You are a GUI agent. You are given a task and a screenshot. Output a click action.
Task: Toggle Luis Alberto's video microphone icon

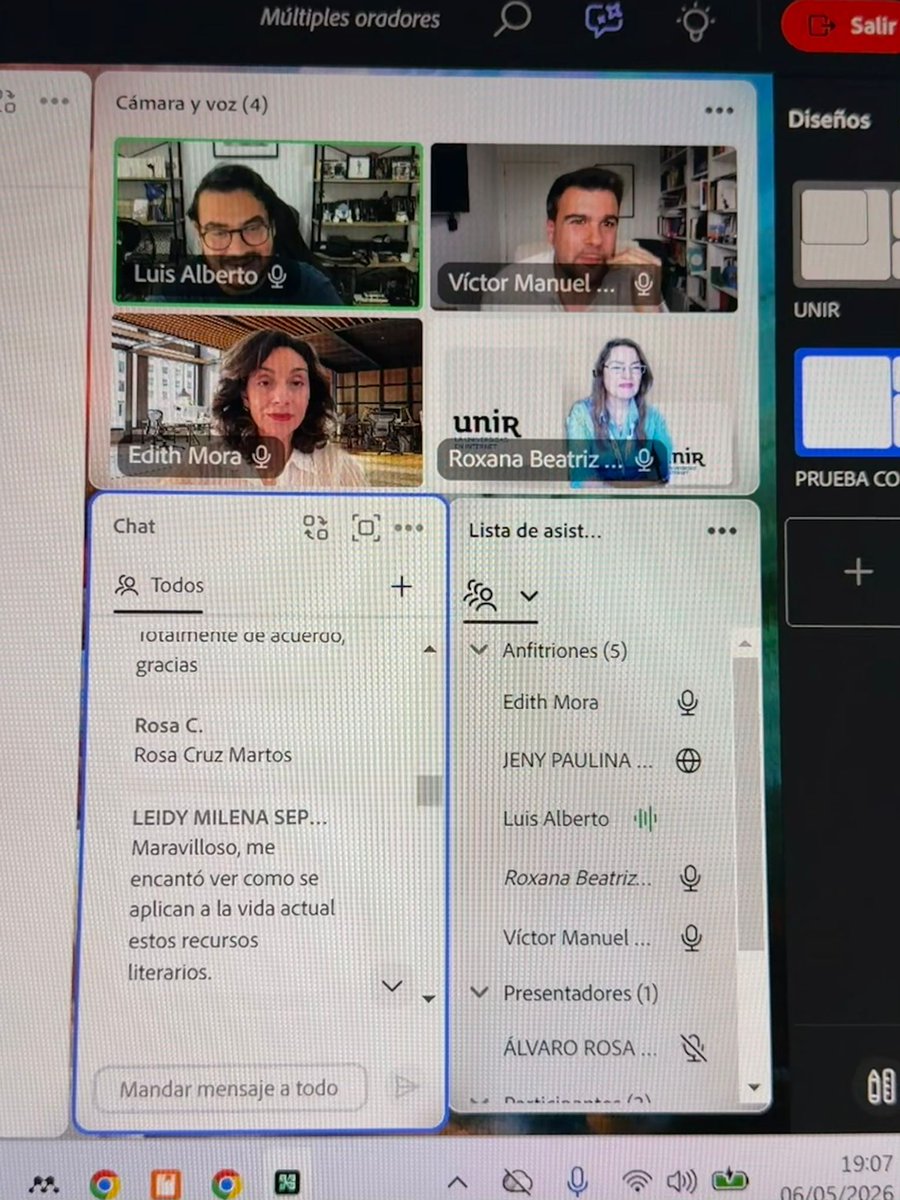[x=277, y=275]
